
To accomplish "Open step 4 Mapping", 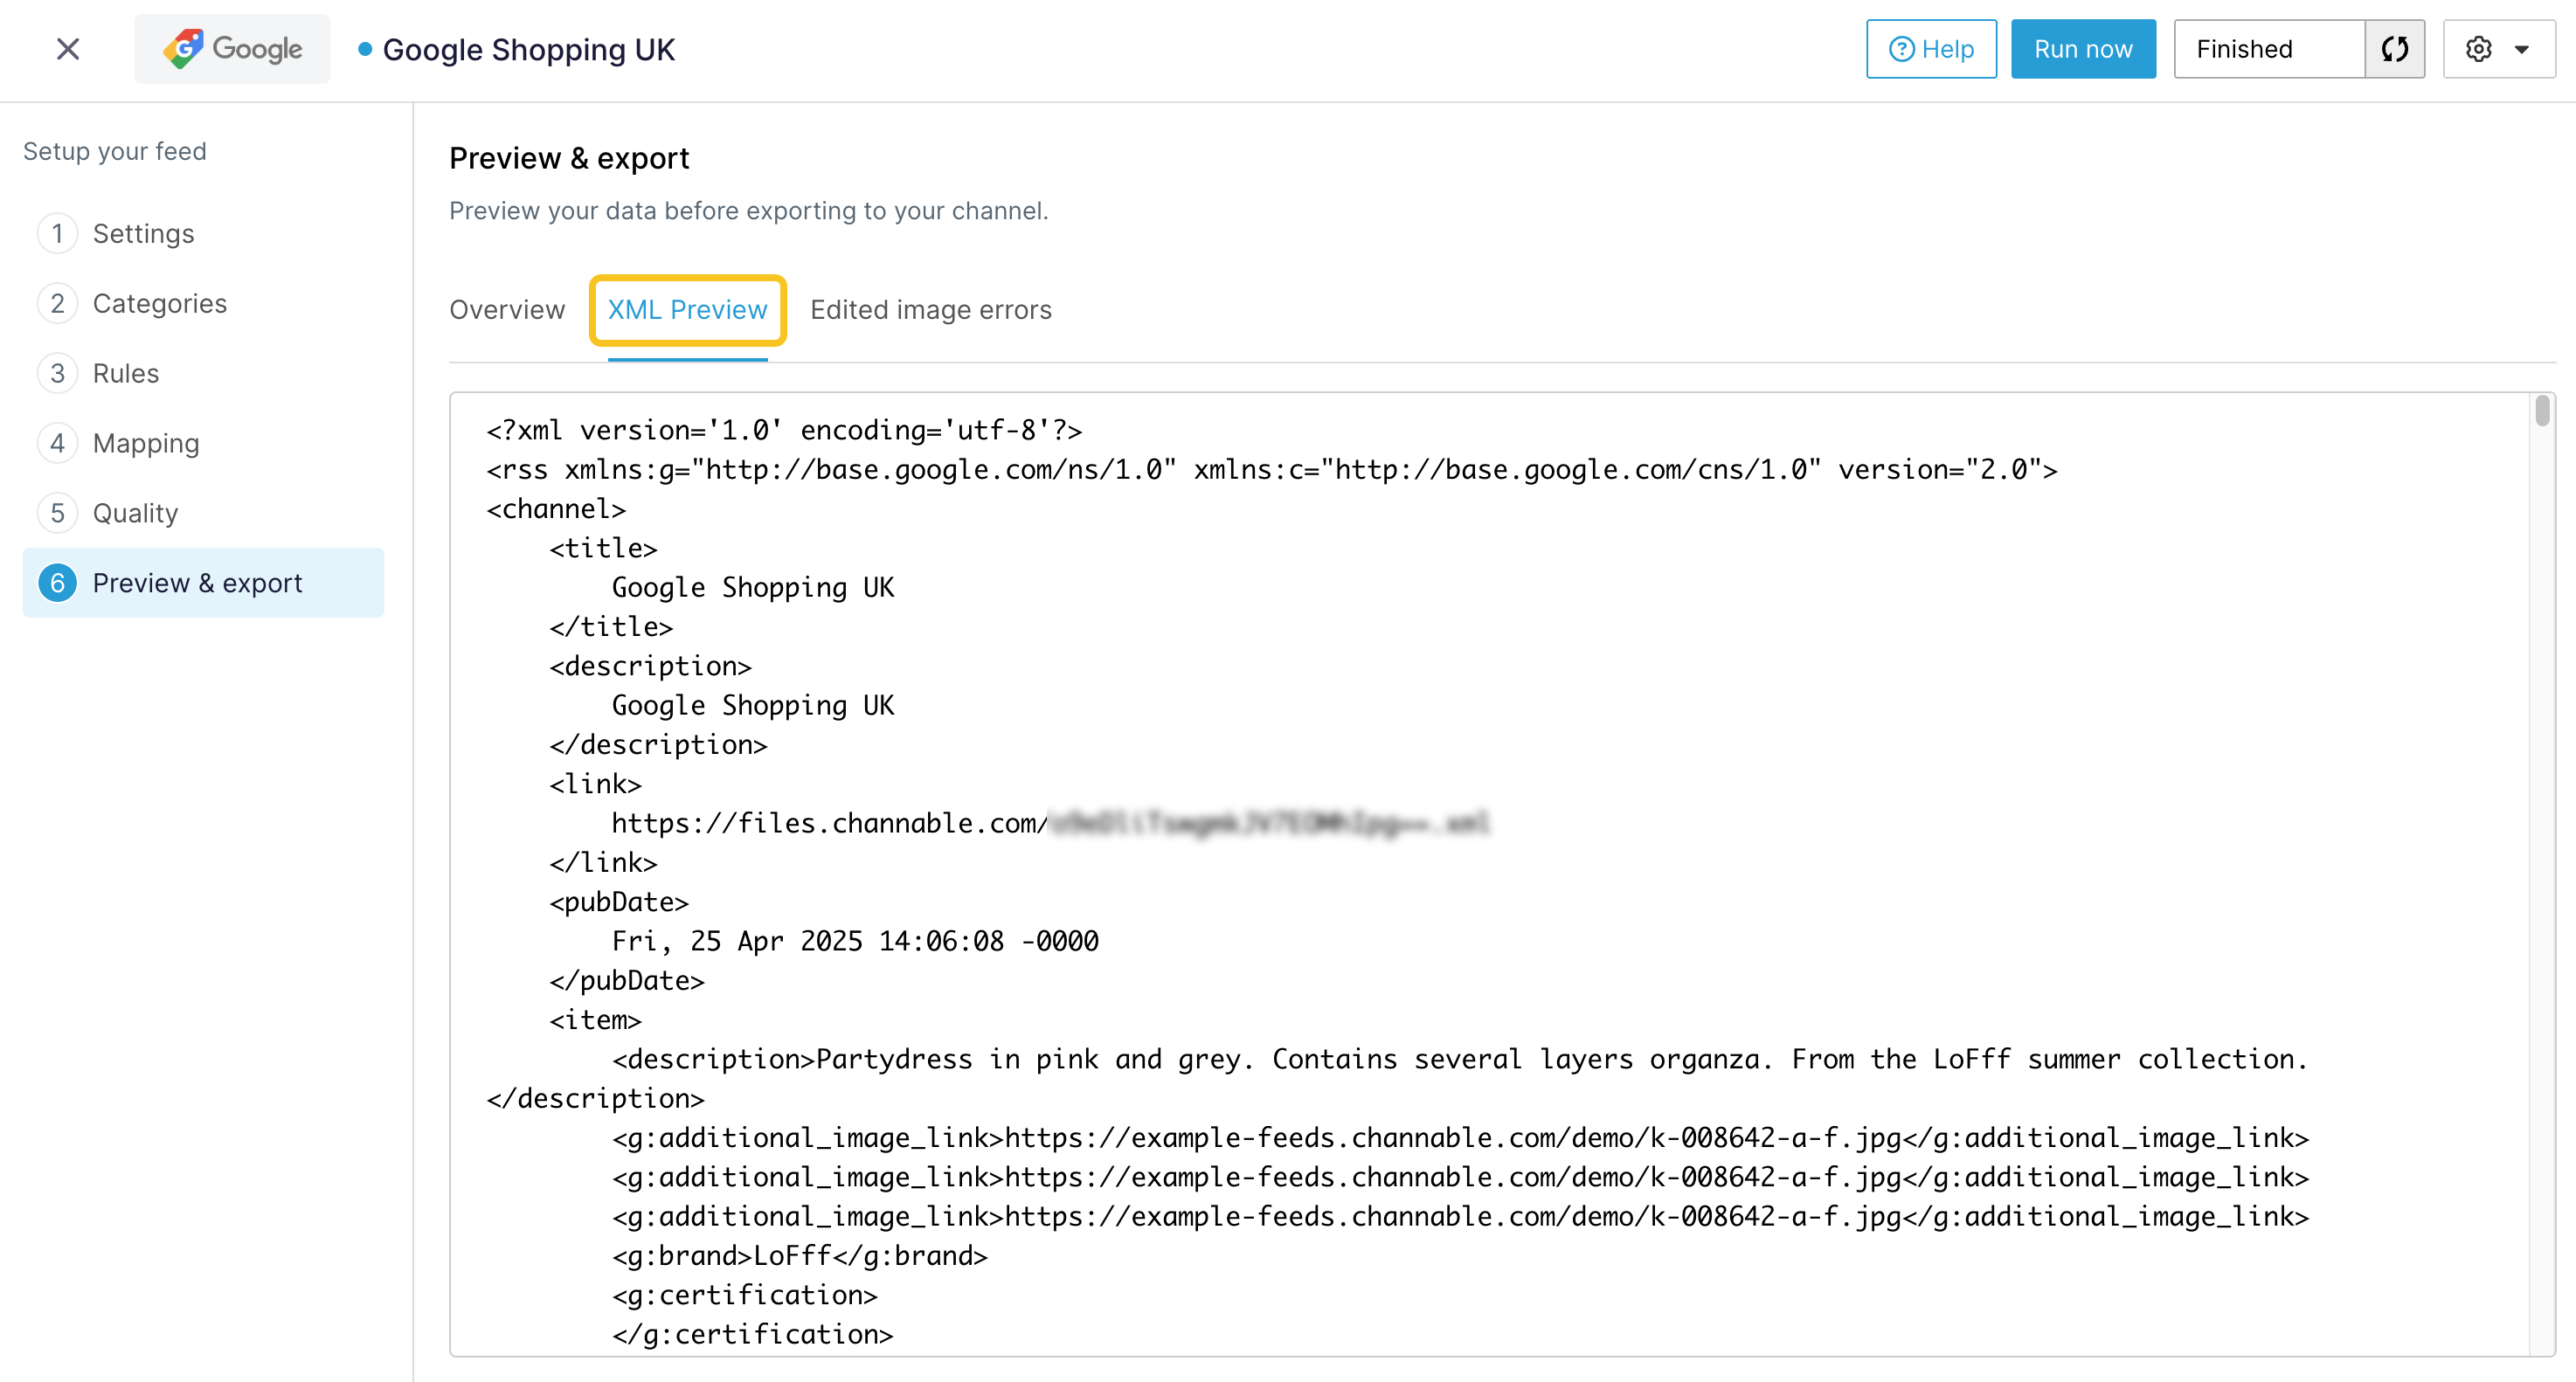I will (203, 443).
